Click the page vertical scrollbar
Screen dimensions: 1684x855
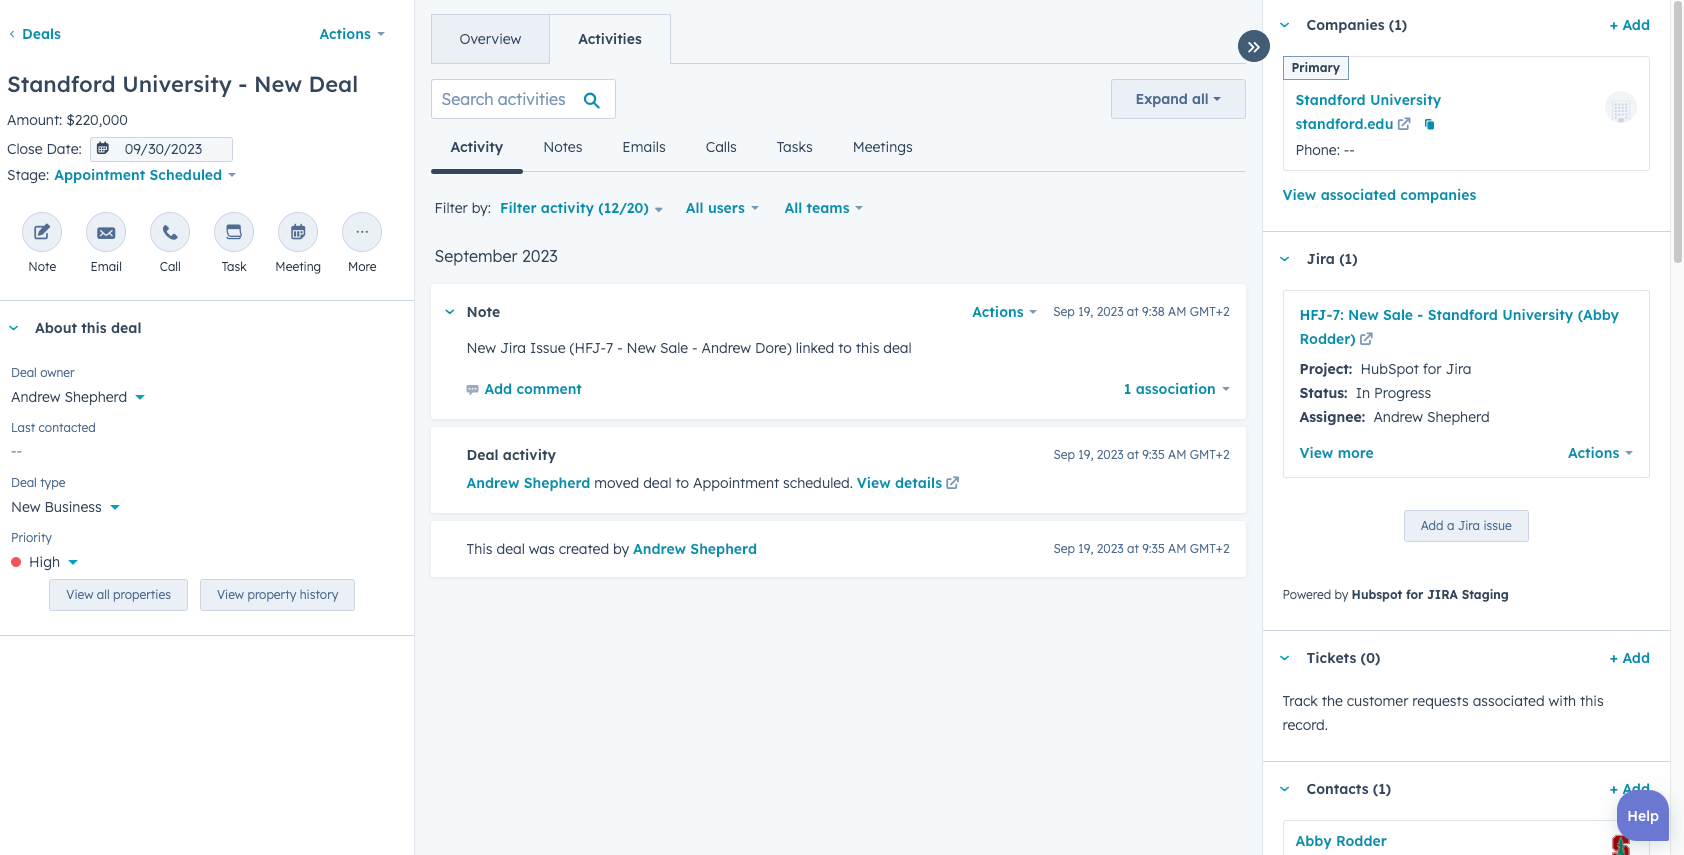click(1677, 130)
